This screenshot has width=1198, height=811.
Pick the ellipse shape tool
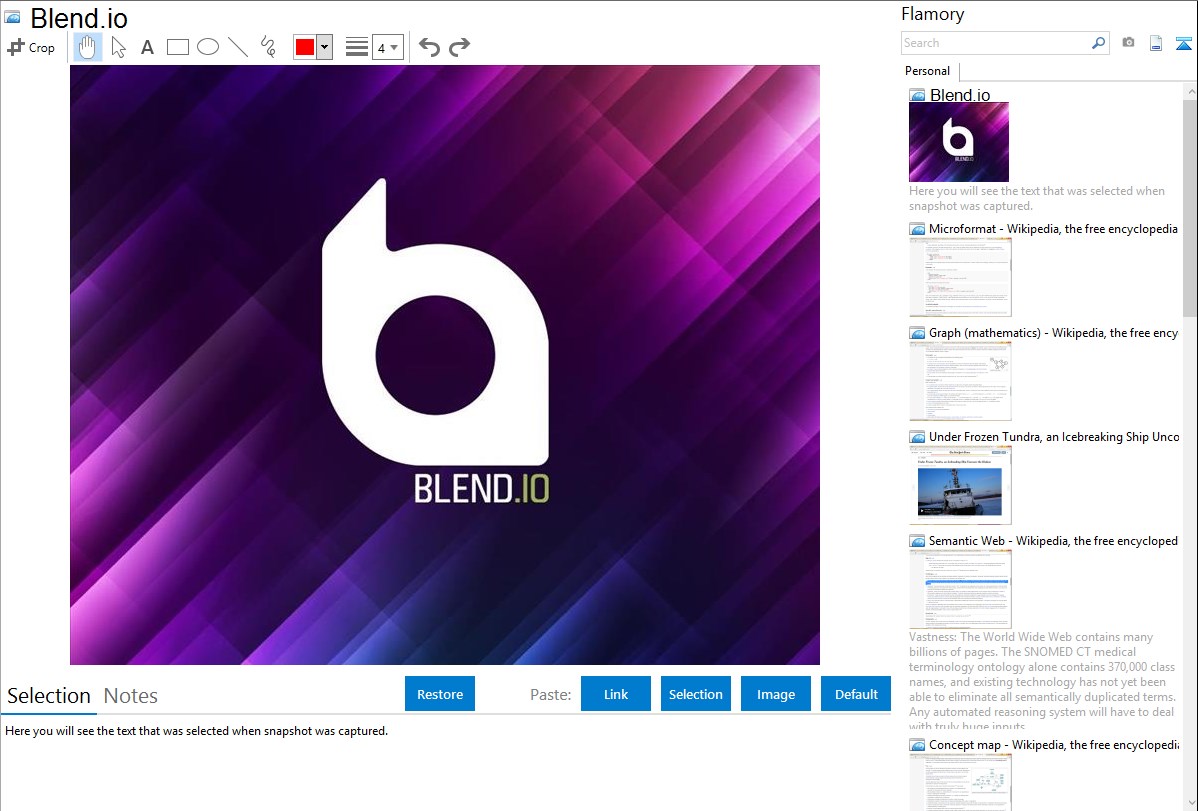(x=208, y=47)
